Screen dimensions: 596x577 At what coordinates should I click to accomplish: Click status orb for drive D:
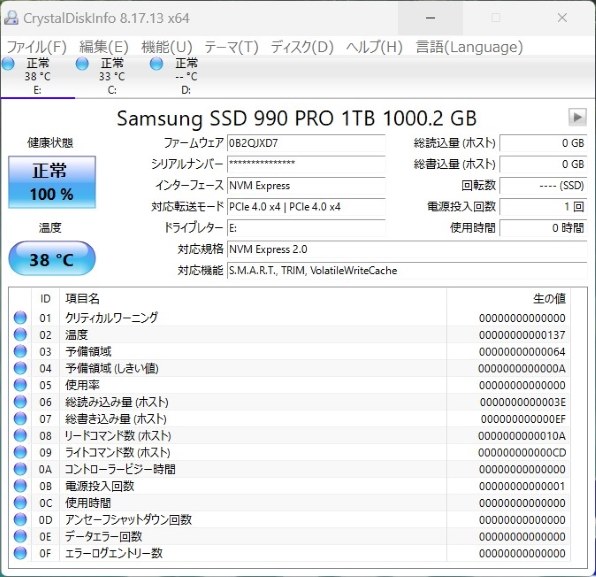tap(156, 64)
